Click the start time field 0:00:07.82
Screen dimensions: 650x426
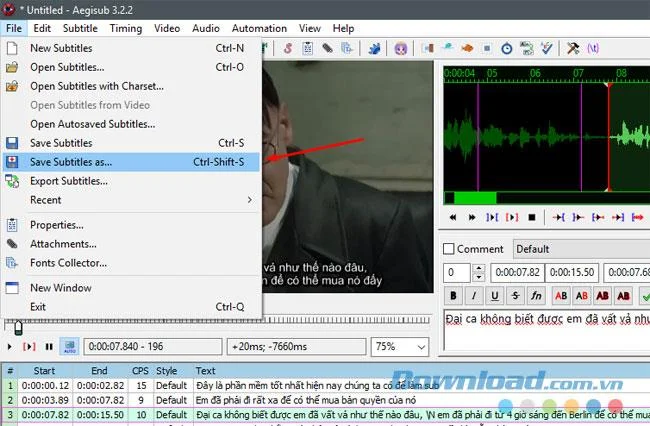pos(517,272)
